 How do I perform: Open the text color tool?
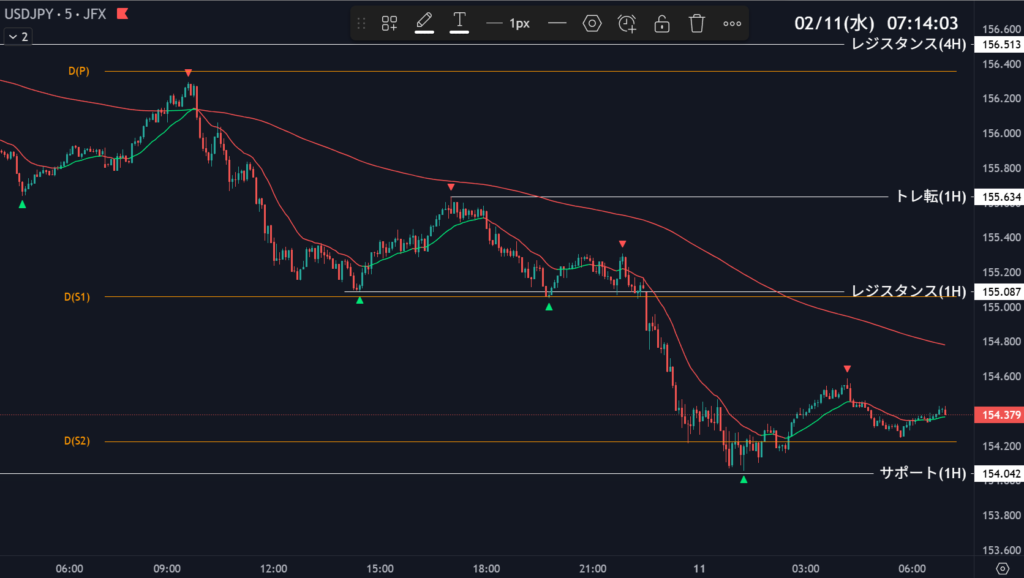(x=459, y=23)
